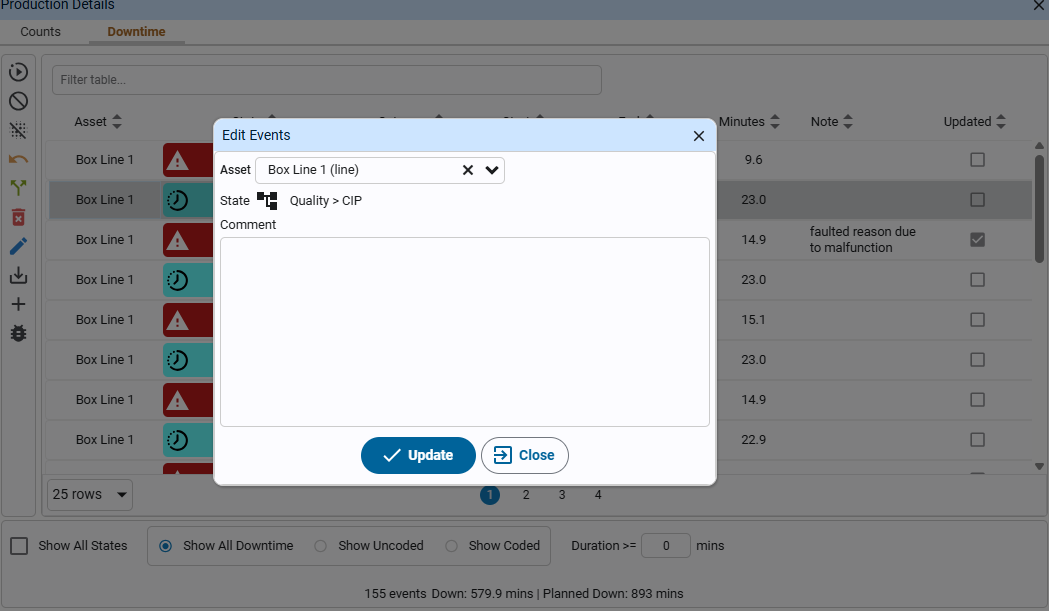Screen dimensions: 1049x611
Task: Click the download/export icon in the sidebar
Action: pyautogui.click(x=18, y=275)
